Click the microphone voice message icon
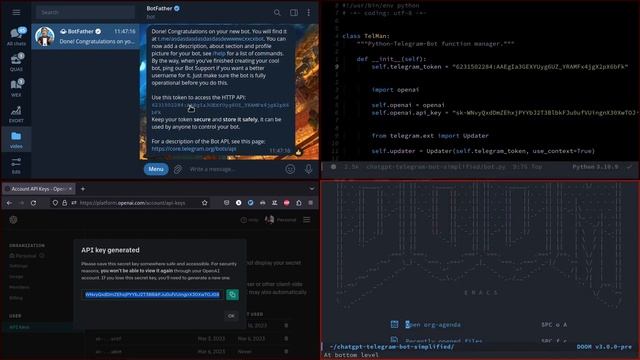 pyautogui.click(x=309, y=169)
